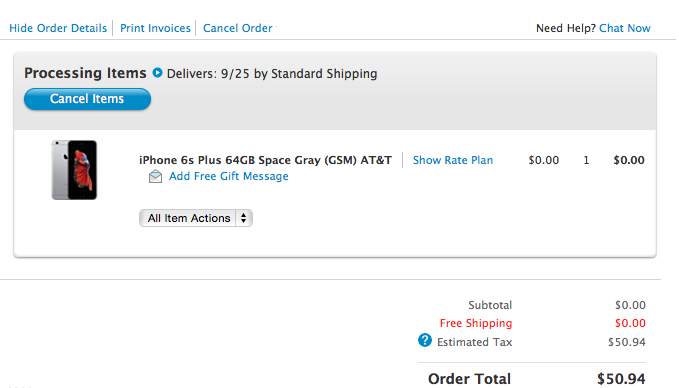Click the red Free Shipping label

coord(476,323)
